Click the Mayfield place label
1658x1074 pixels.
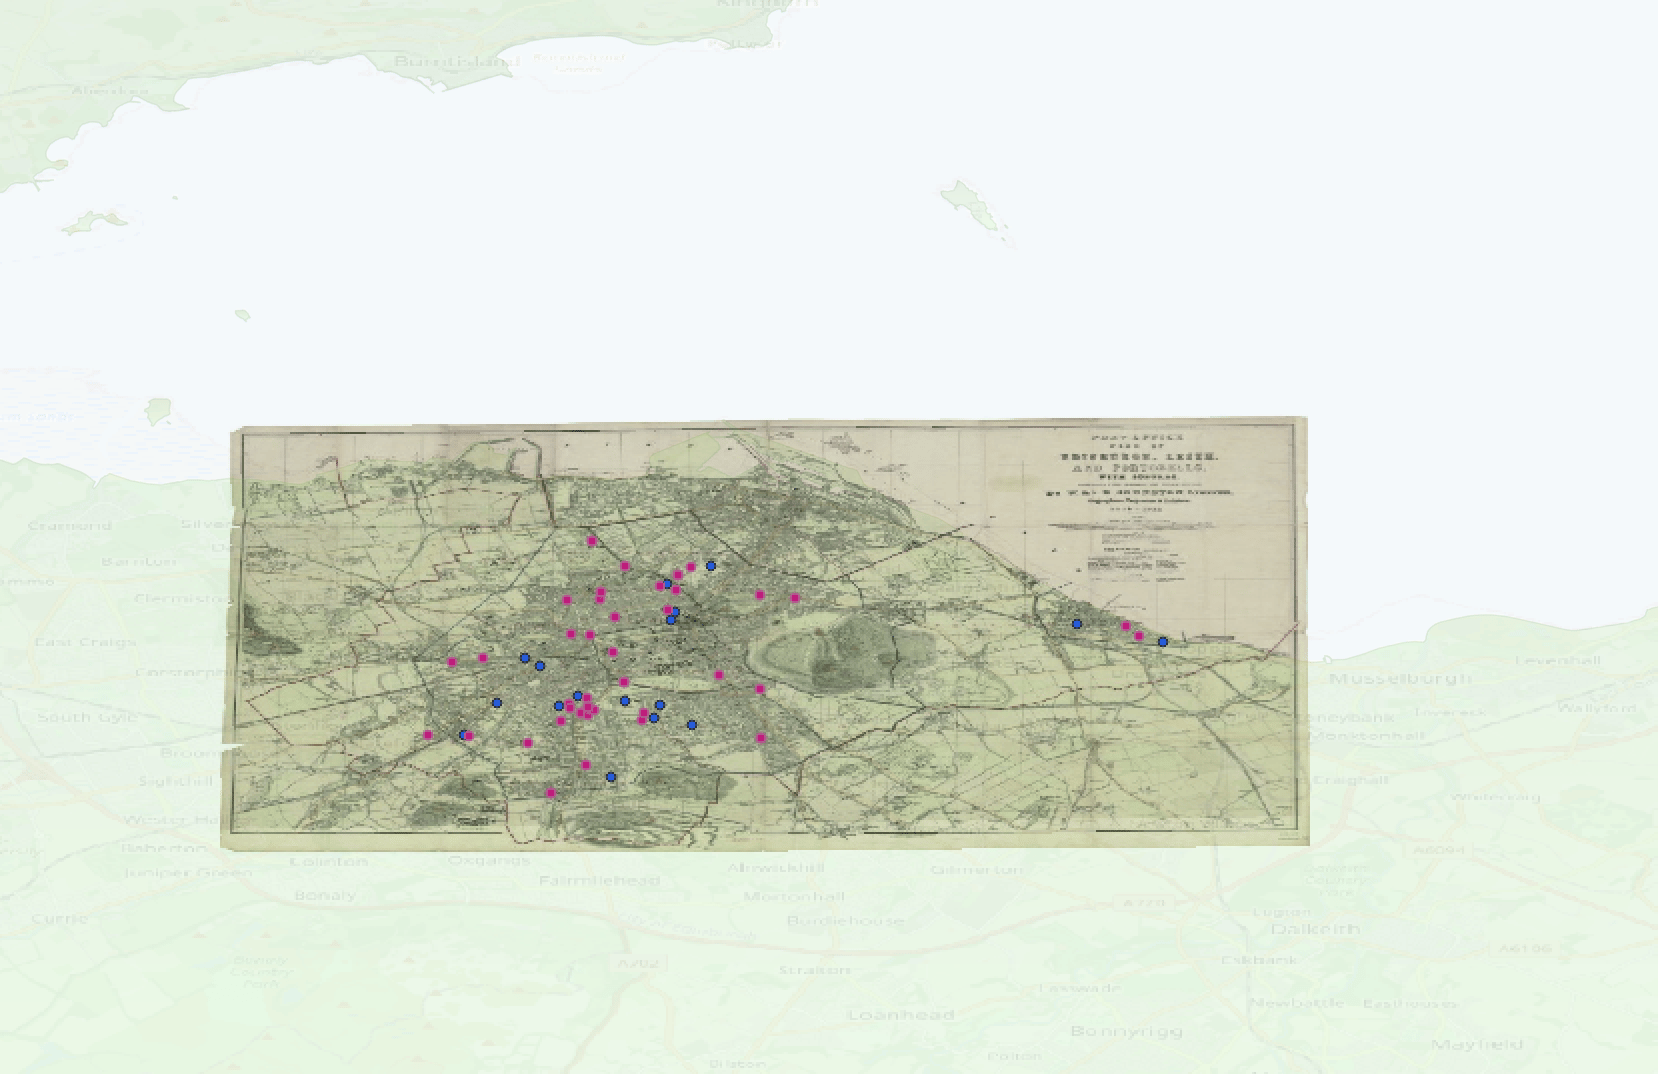coord(1476,1044)
